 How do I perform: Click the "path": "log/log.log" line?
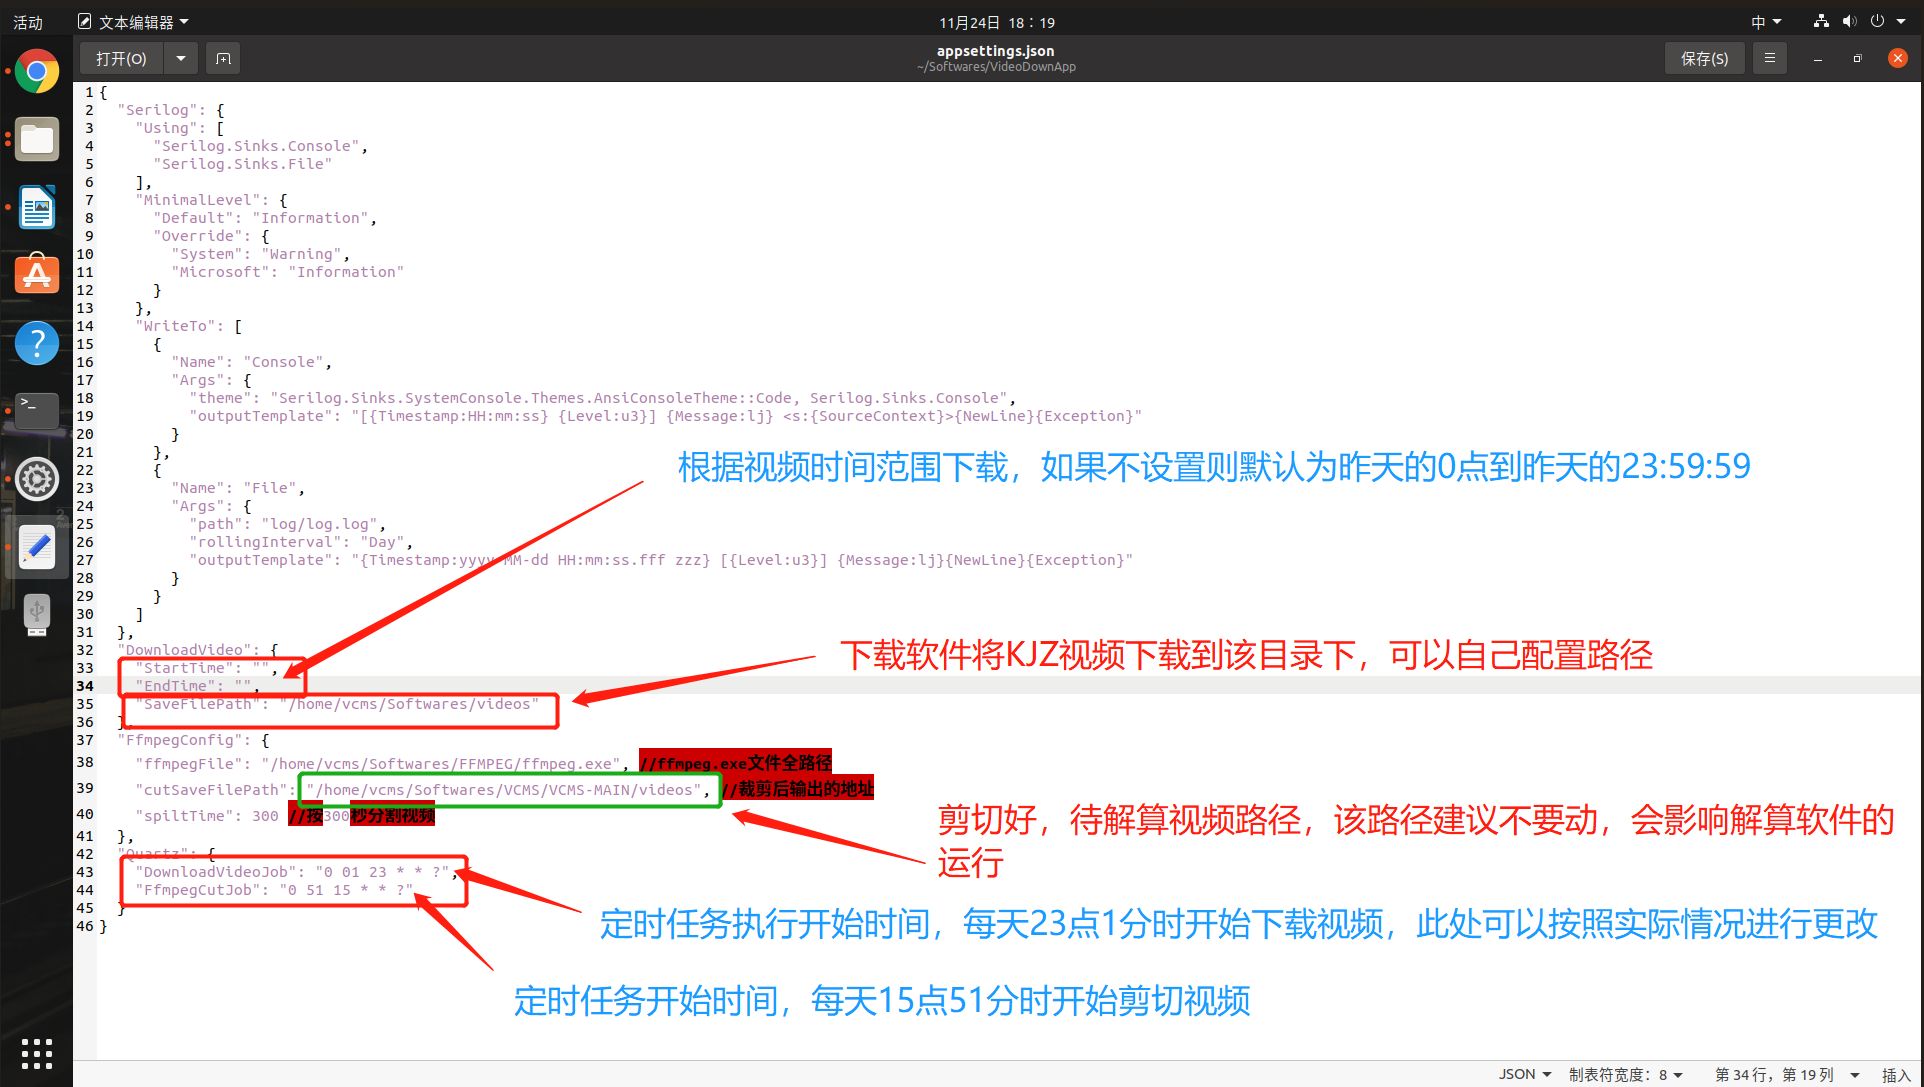(x=288, y=524)
